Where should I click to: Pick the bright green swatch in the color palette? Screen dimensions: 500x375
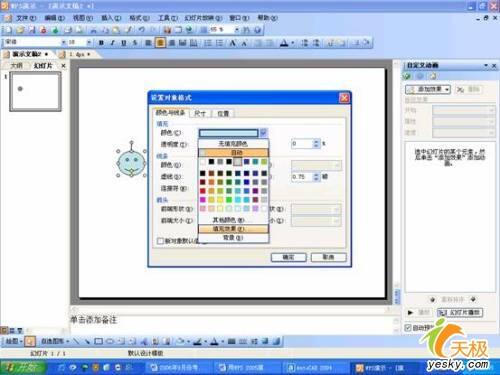tap(229, 200)
